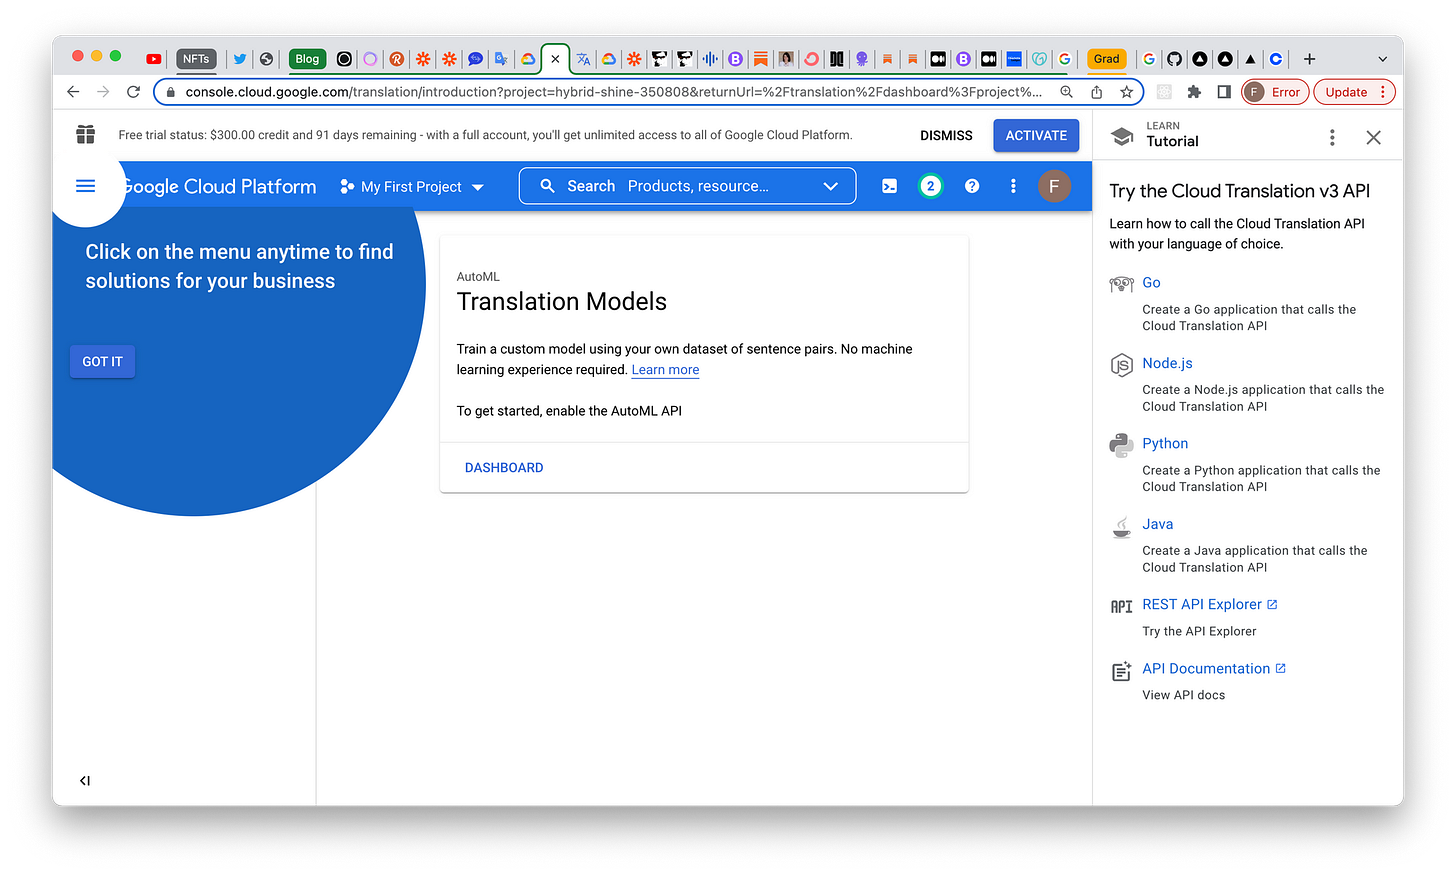Click the graduation cap Learn icon
Screen dimensions: 1456x875
1123,136
